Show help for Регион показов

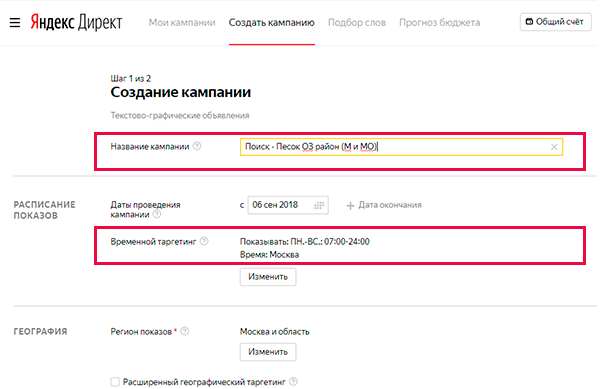pyautogui.click(x=184, y=331)
